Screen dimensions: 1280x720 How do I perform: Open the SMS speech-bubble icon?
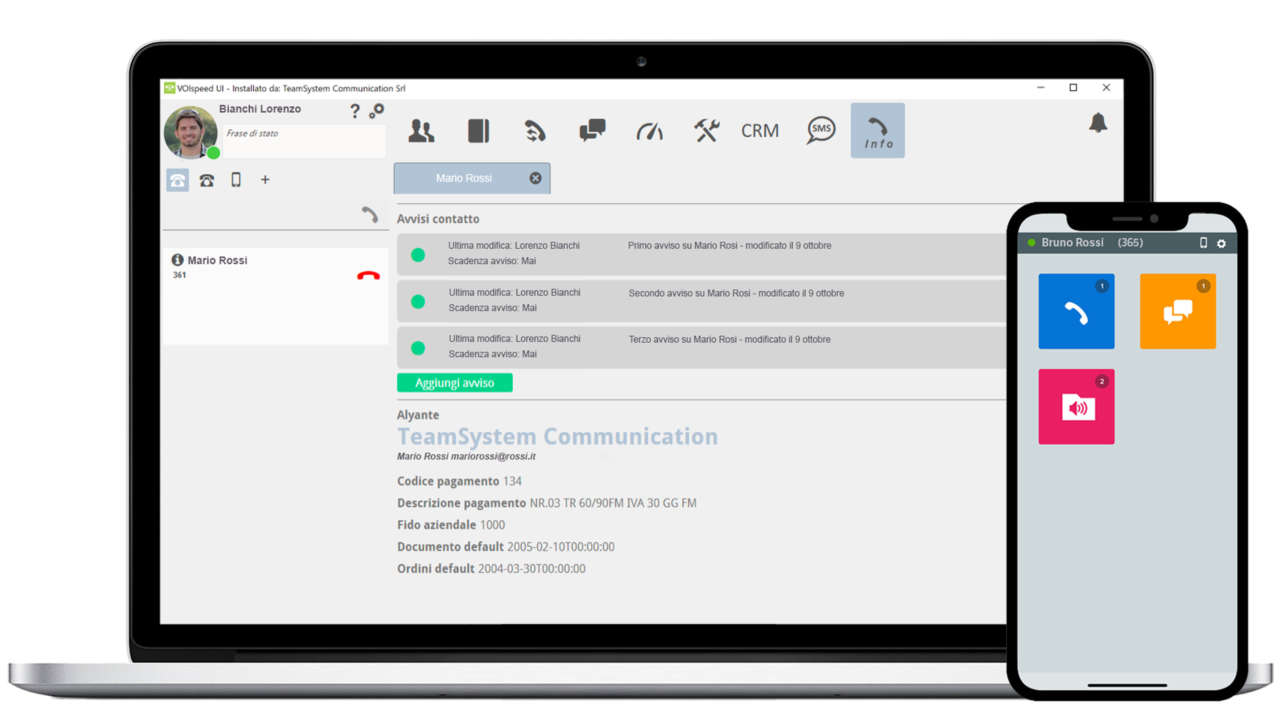click(x=820, y=130)
